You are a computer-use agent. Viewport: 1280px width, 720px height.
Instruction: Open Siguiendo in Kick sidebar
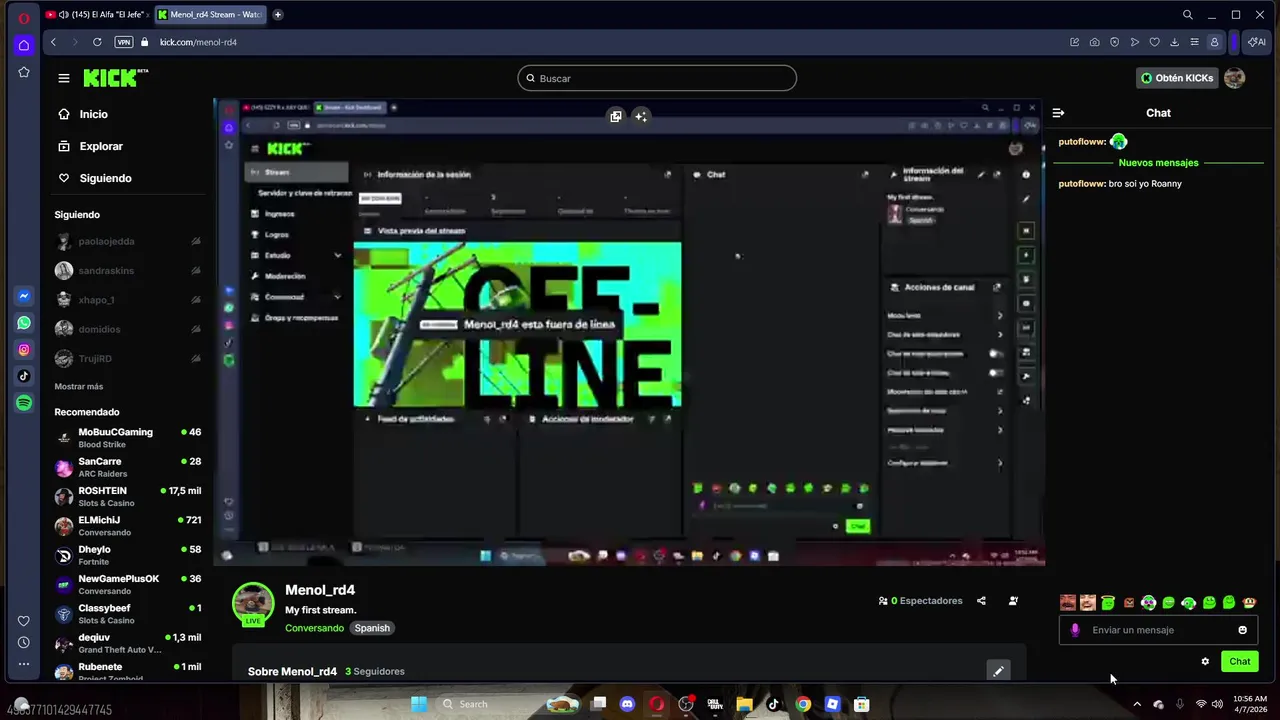(94, 178)
